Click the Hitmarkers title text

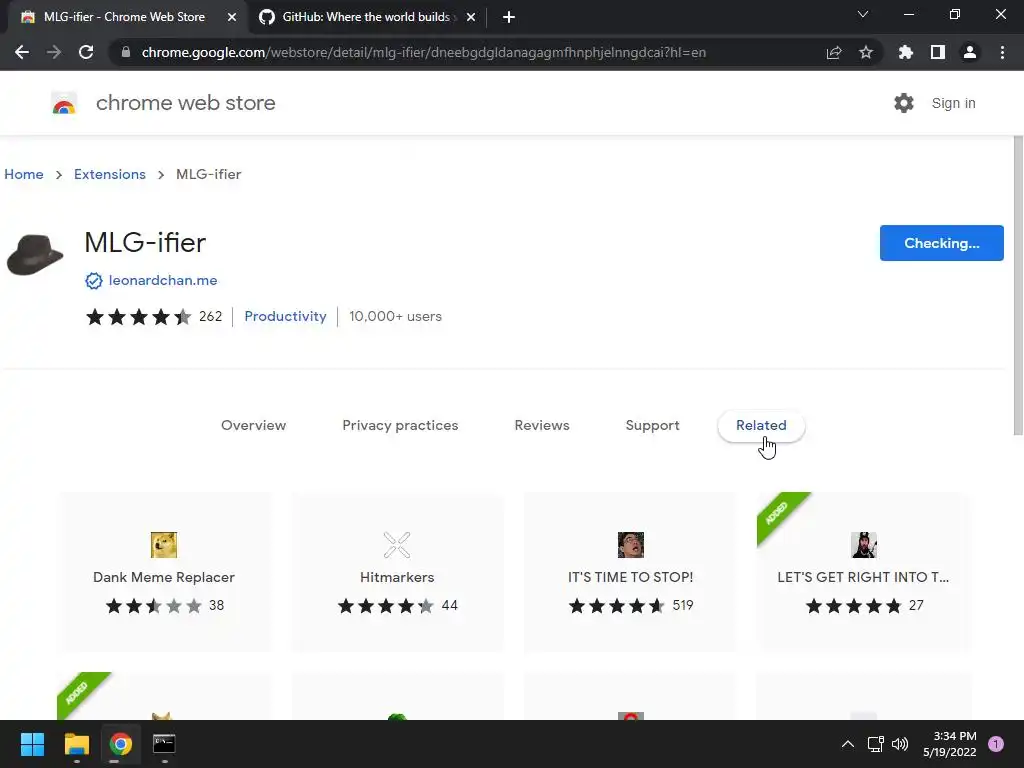click(x=397, y=577)
